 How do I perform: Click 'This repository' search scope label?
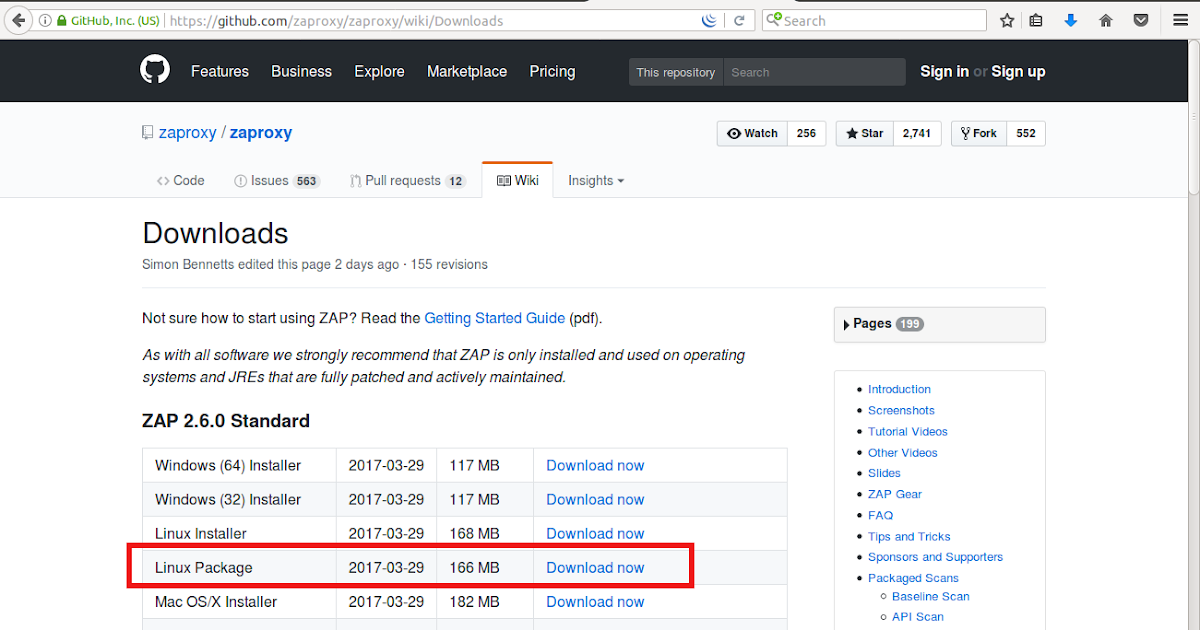tap(676, 72)
